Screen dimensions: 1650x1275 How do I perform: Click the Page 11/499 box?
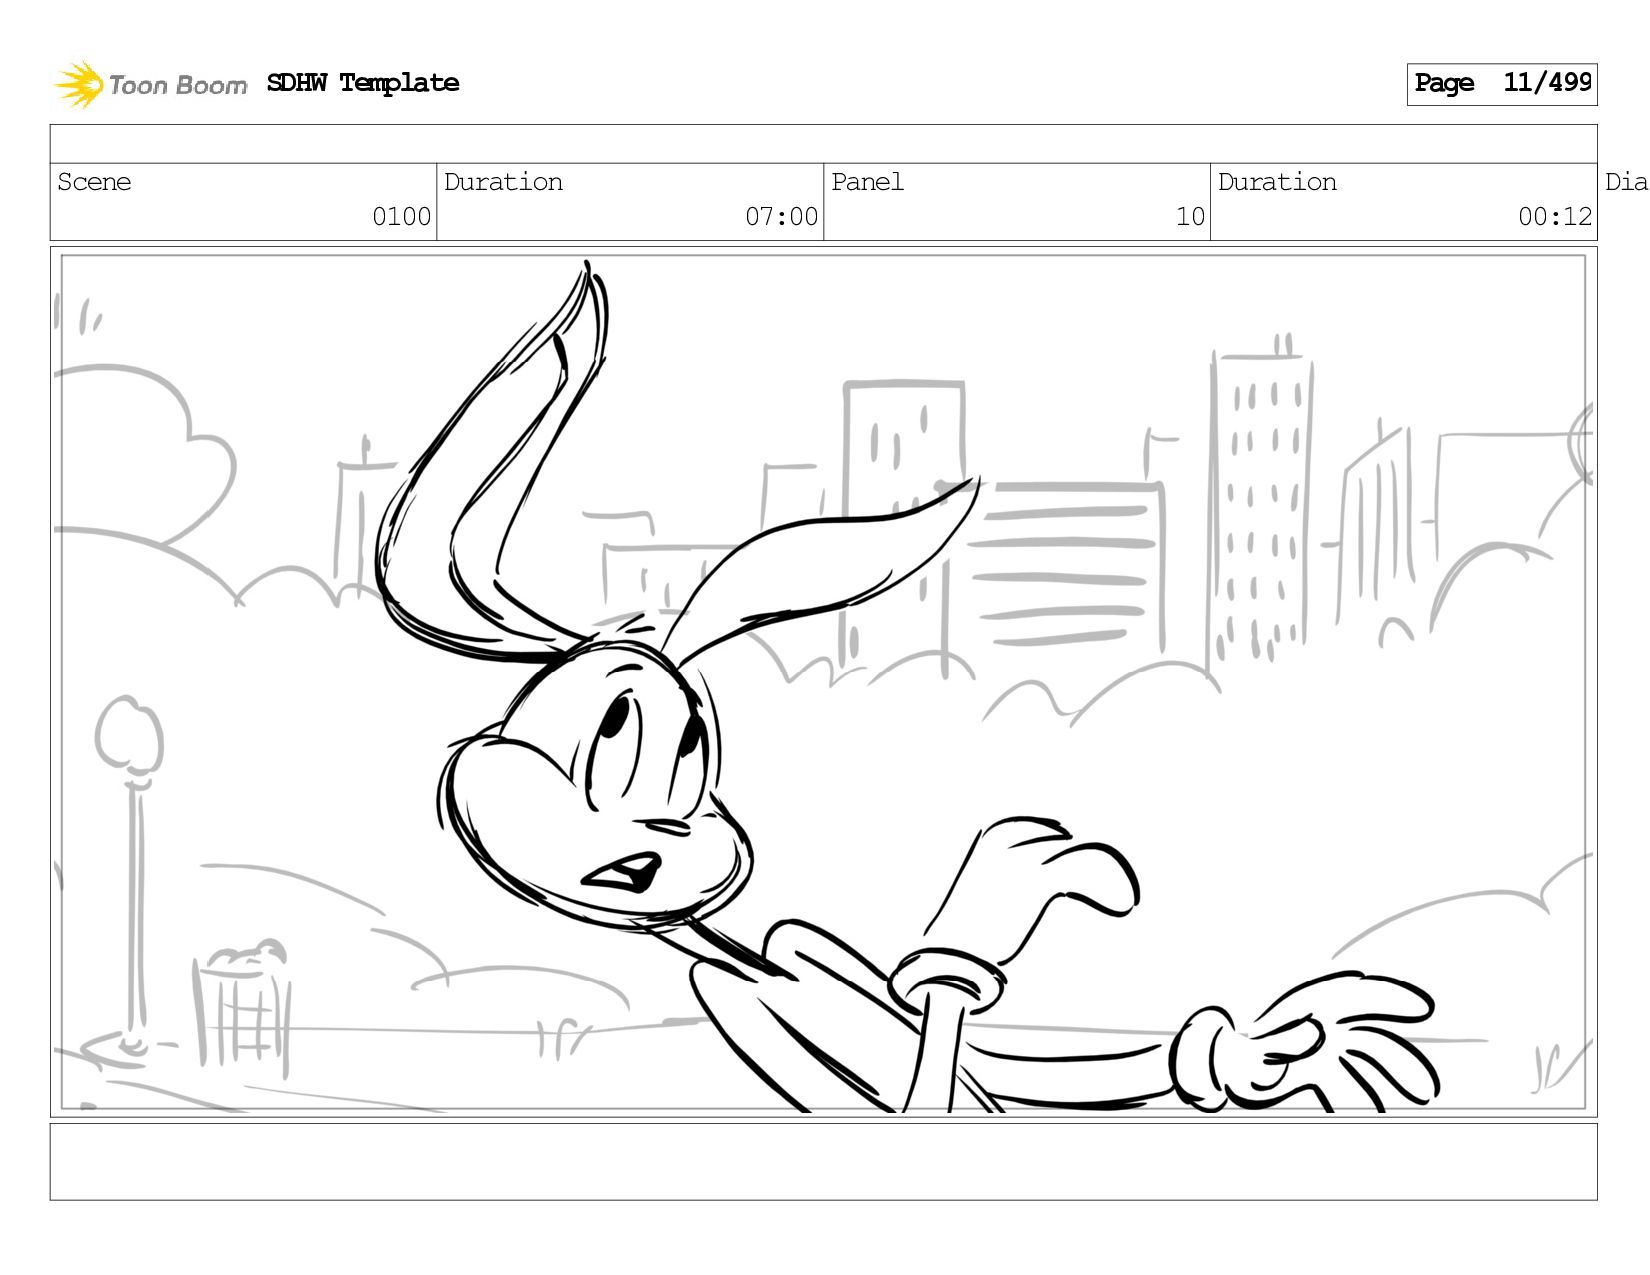point(1502,84)
